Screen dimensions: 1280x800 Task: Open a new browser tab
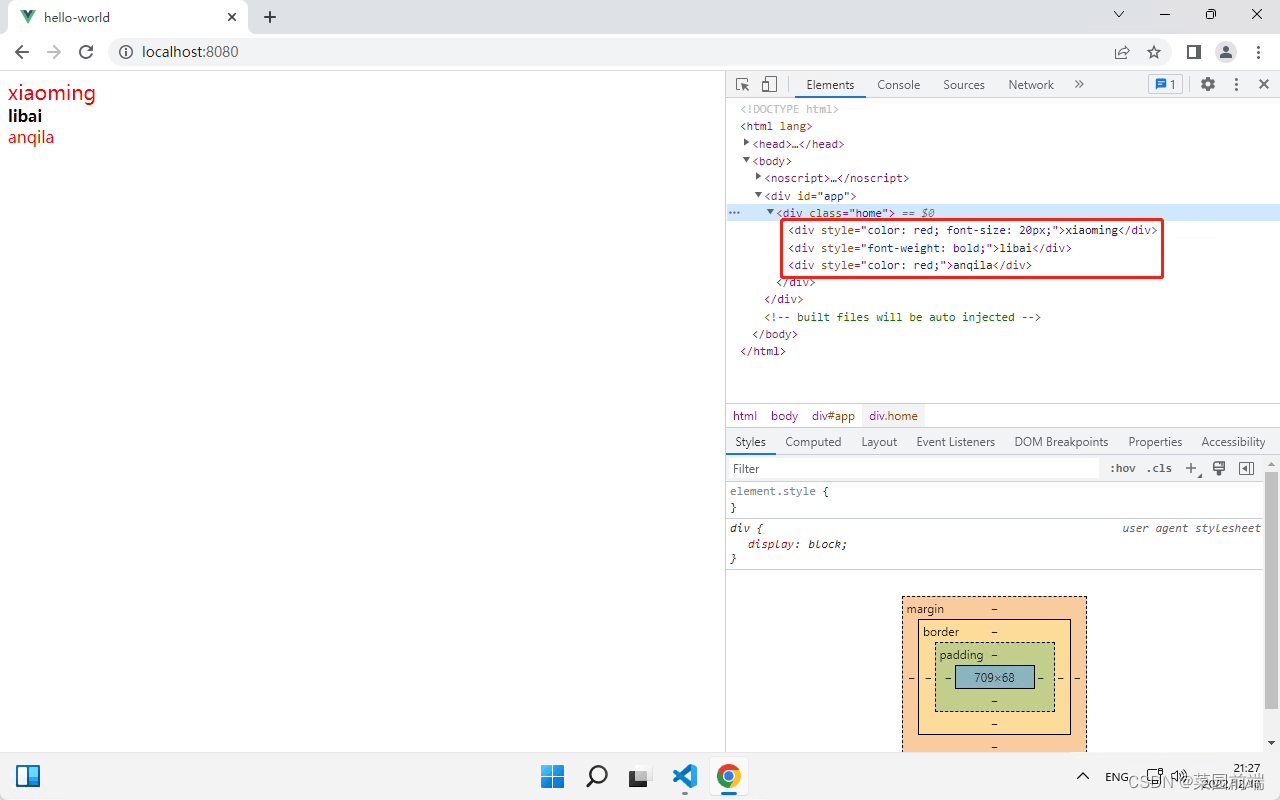point(270,17)
